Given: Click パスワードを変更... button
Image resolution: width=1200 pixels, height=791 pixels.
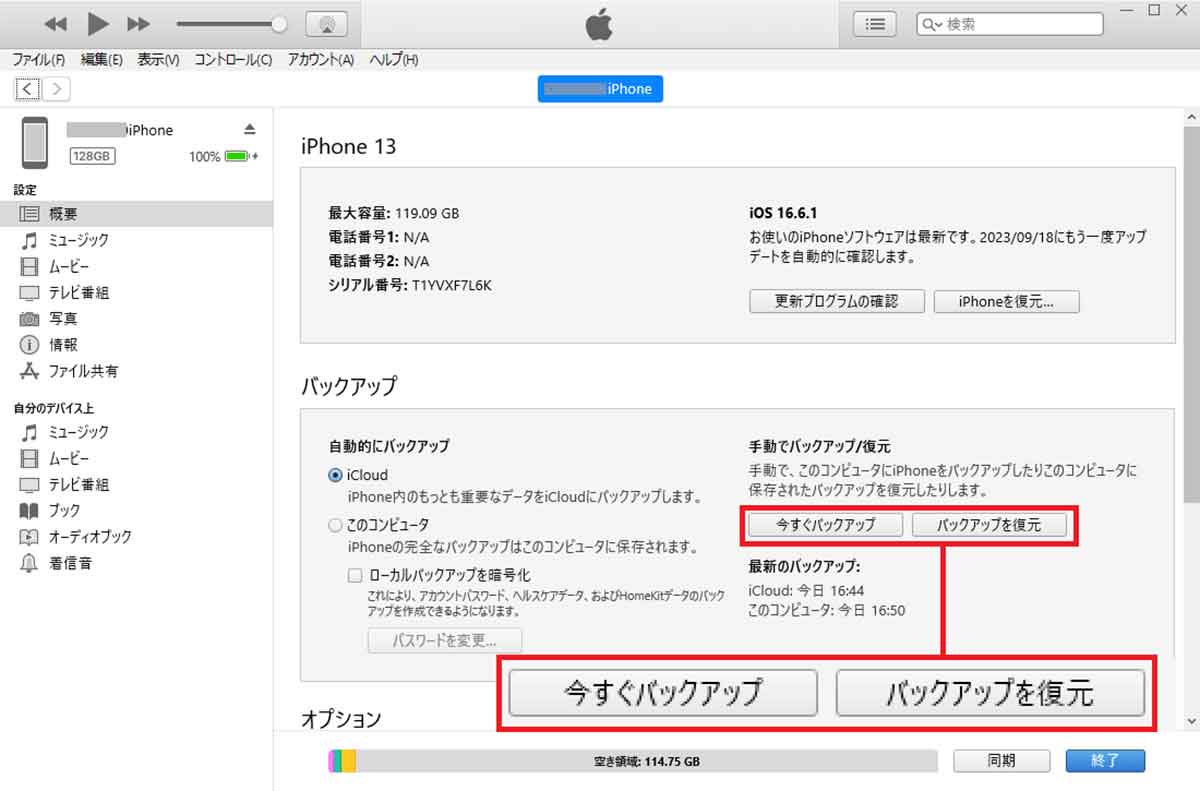Looking at the screenshot, I should pyautogui.click(x=445, y=640).
